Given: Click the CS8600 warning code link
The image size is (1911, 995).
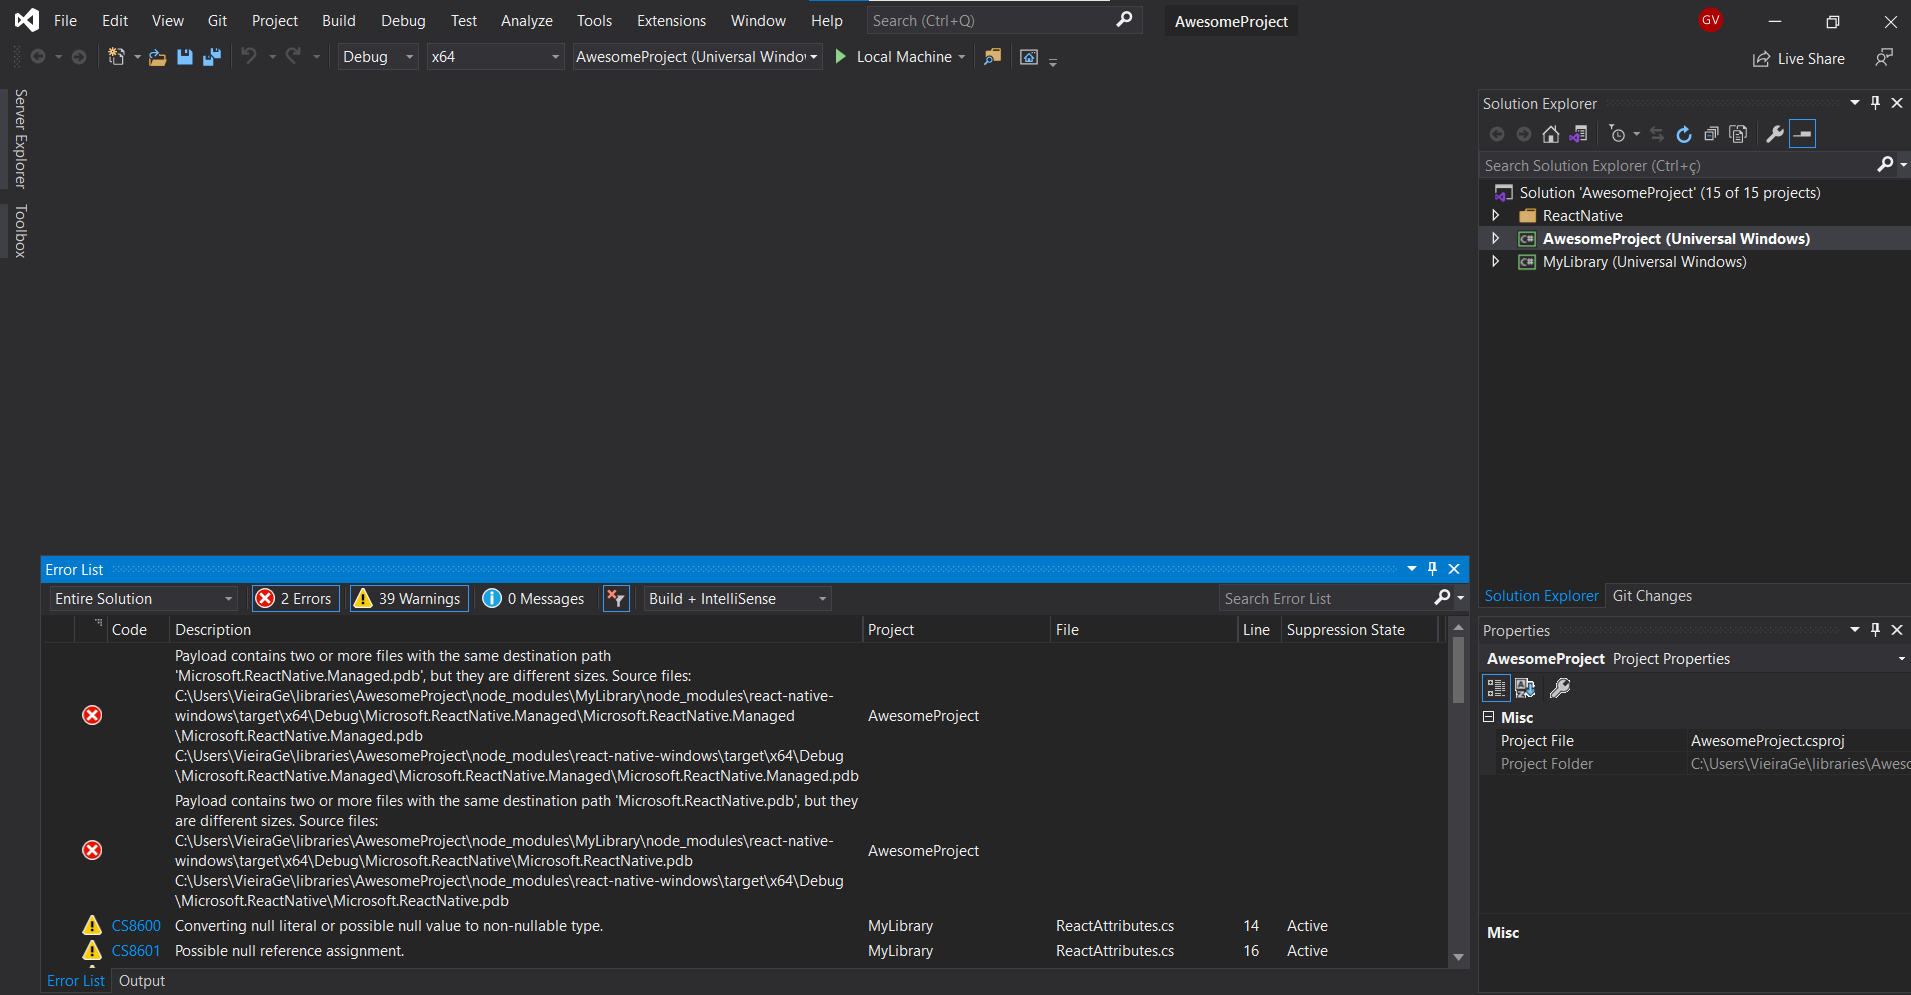Looking at the screenshot, I should 136,925.
